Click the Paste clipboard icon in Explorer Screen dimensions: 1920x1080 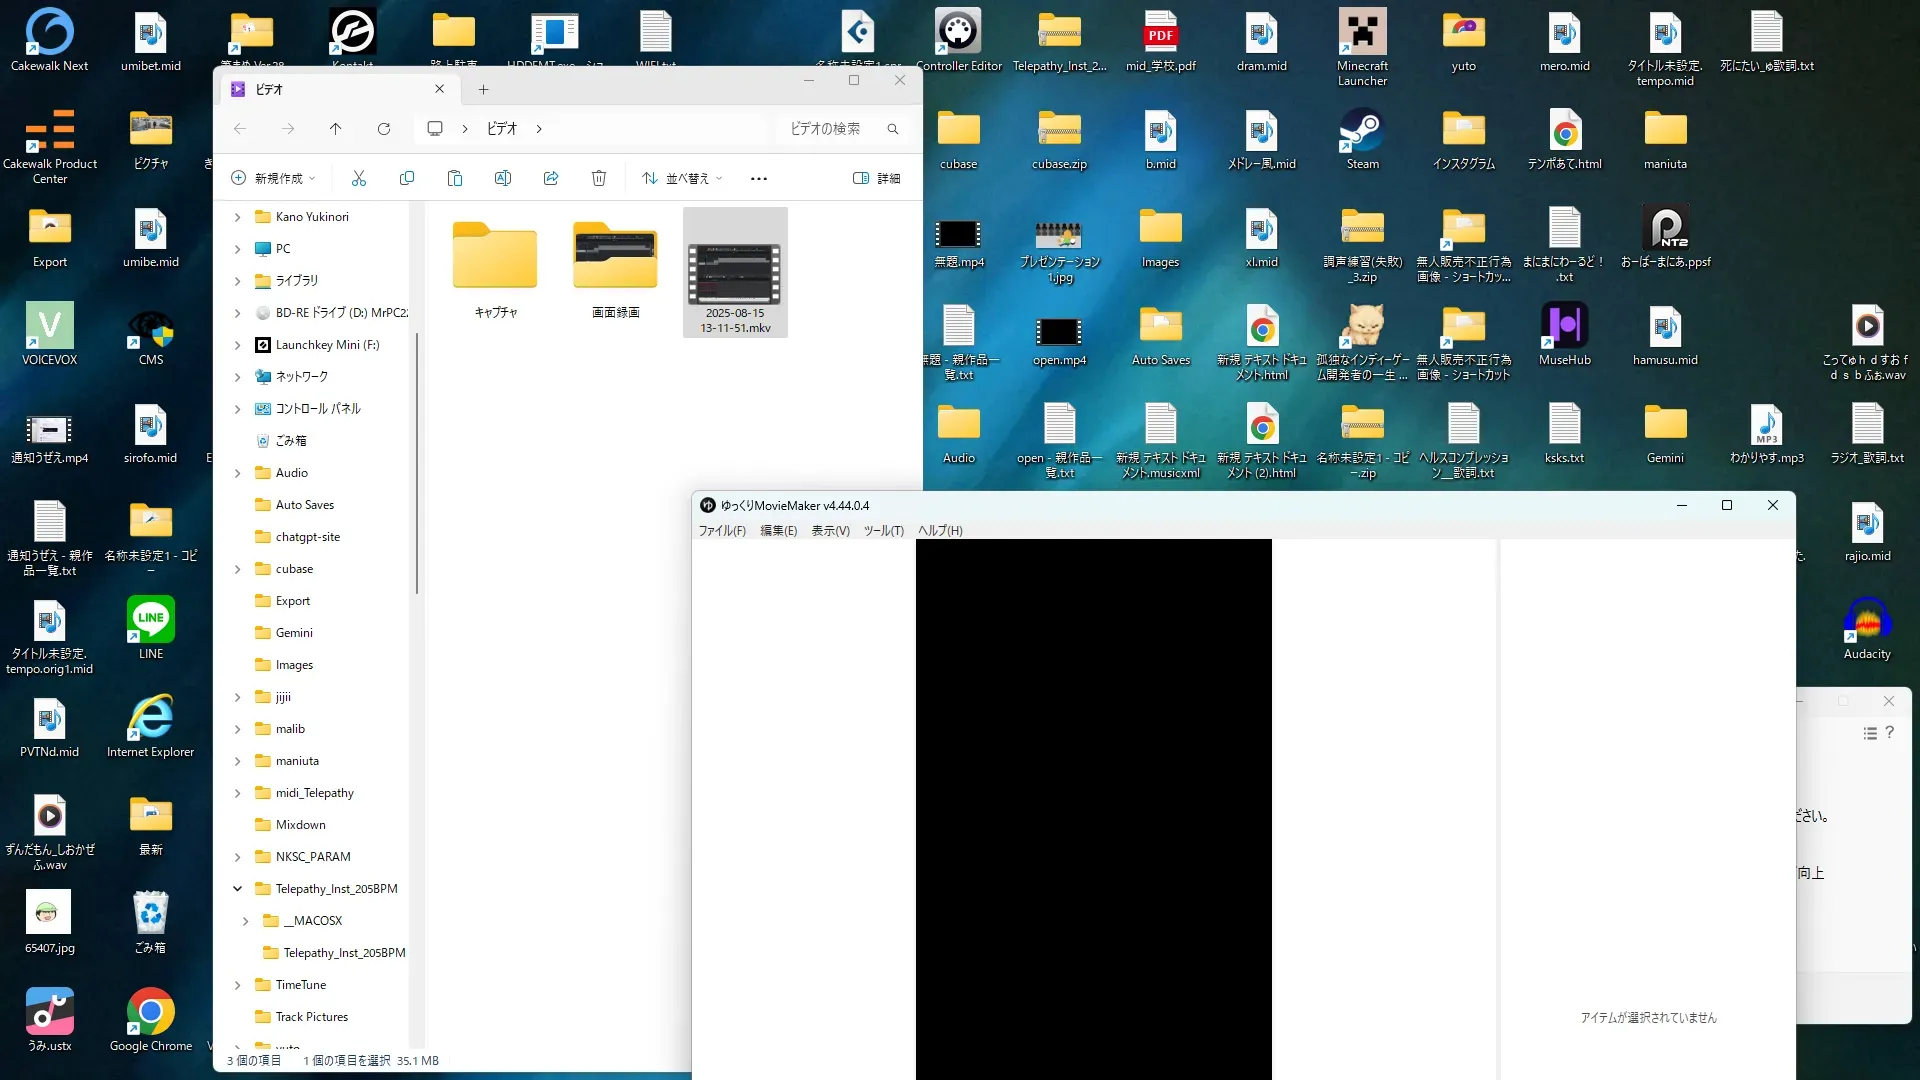pos(455,178)
